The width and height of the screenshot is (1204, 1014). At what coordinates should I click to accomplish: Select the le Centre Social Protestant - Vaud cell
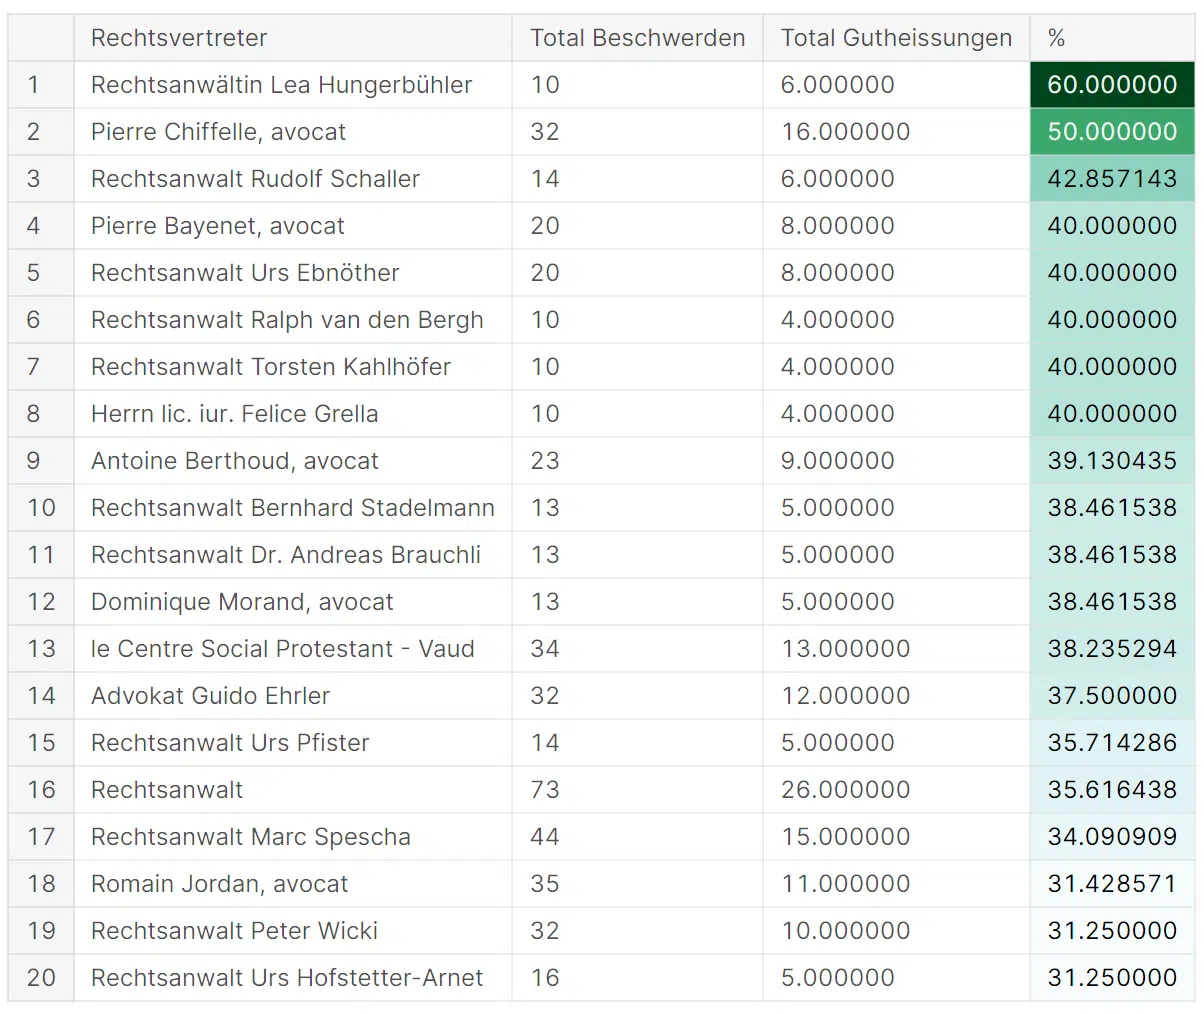tap(282, 649)
